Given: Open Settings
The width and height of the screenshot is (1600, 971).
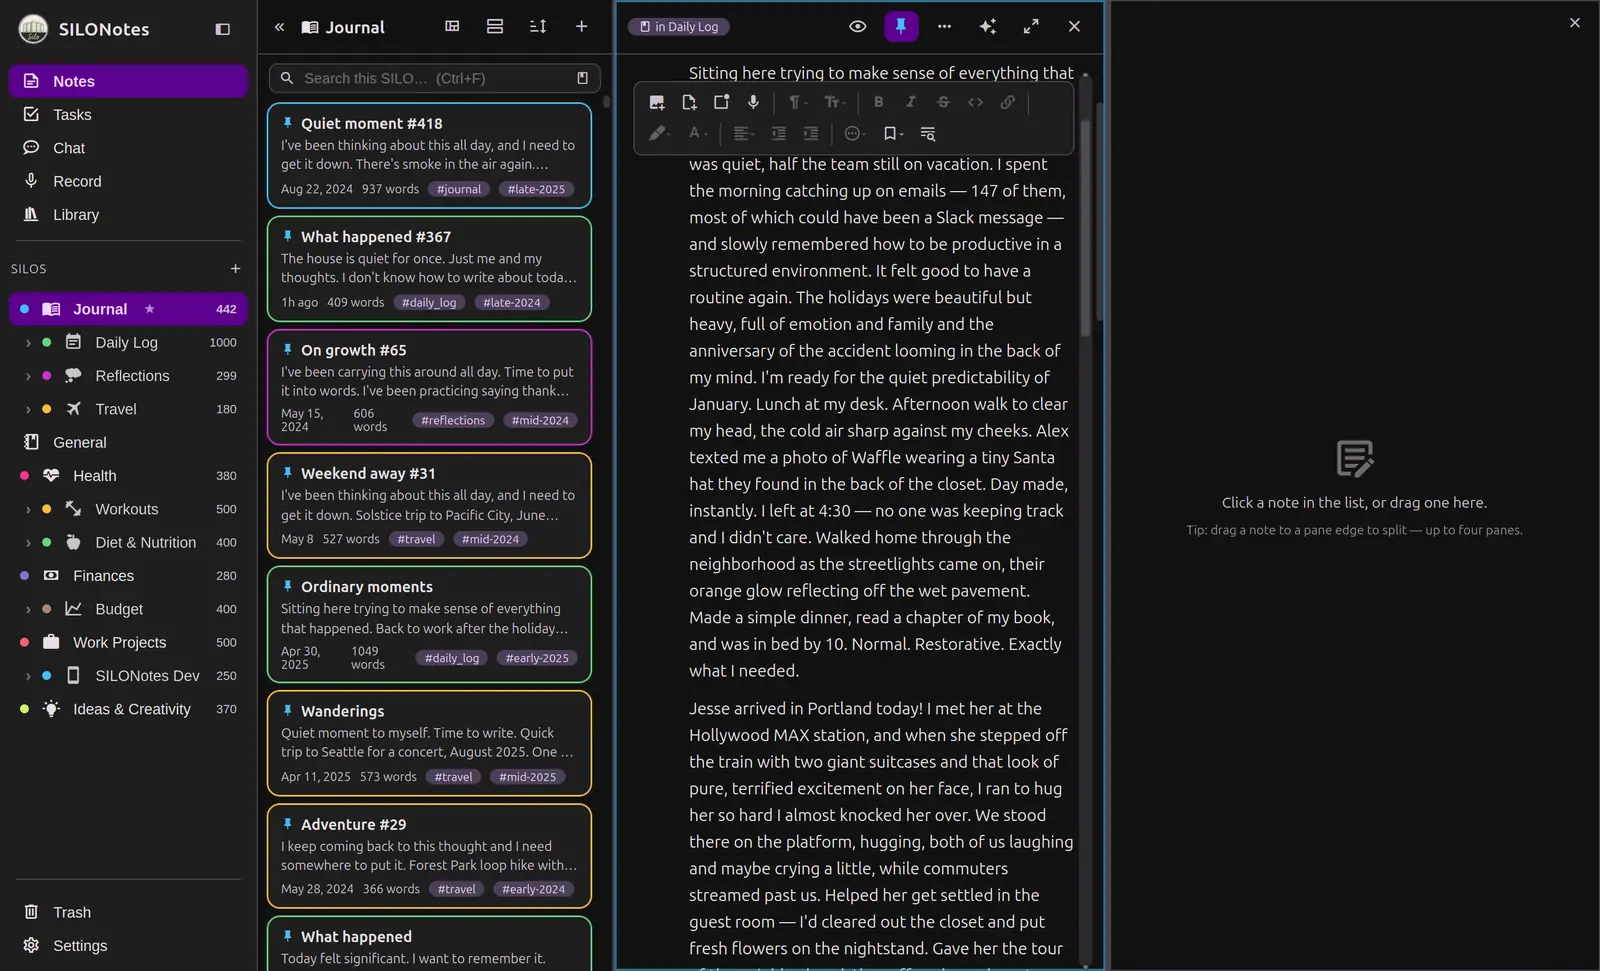Looking at the screenshot, I should (x=128, y=946).
